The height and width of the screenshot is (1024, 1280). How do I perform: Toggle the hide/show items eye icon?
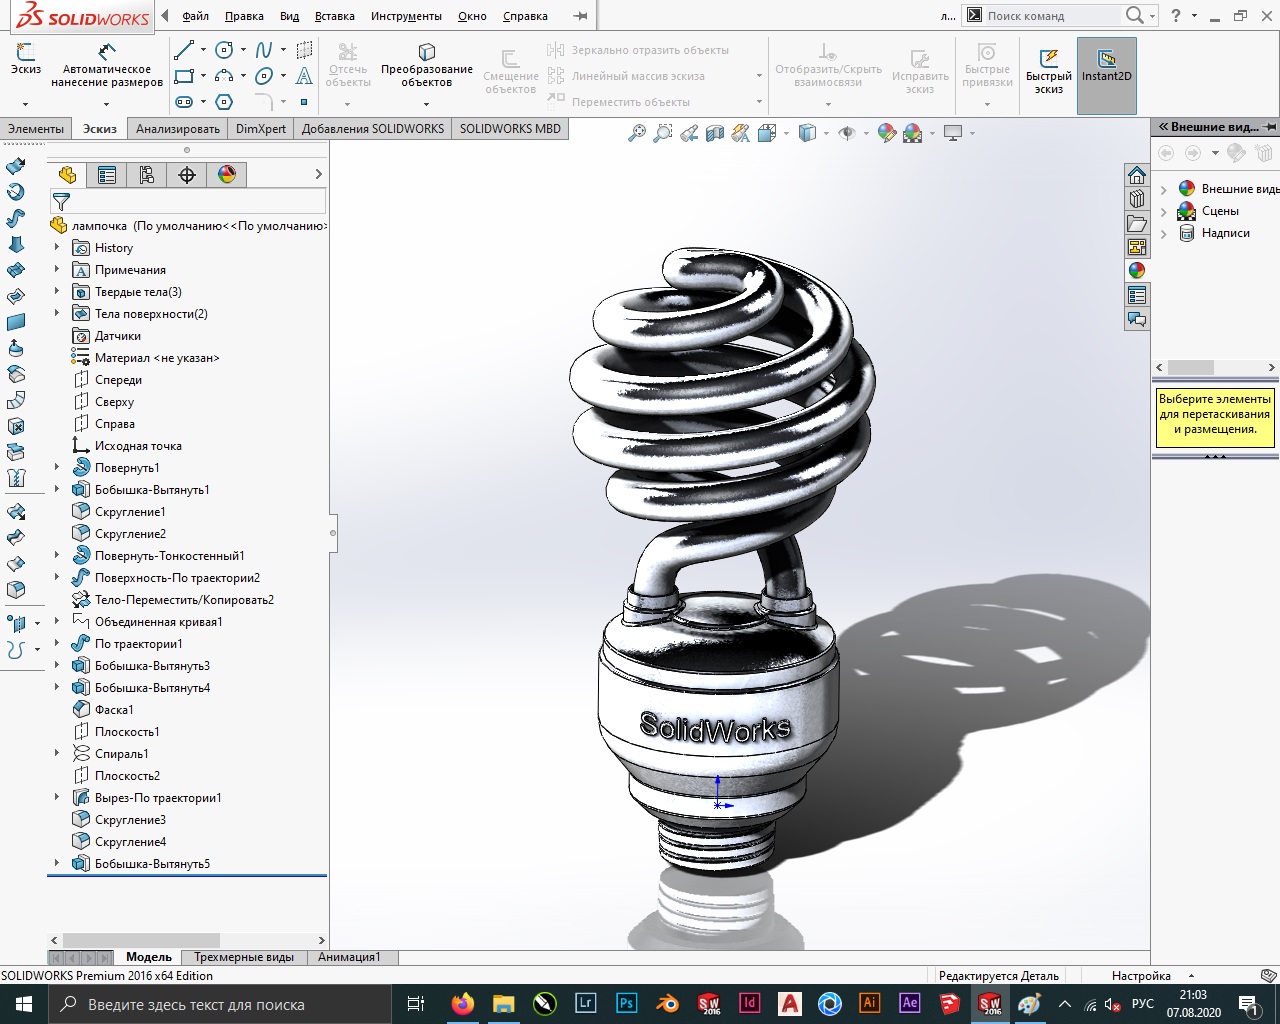coord(847,133)
